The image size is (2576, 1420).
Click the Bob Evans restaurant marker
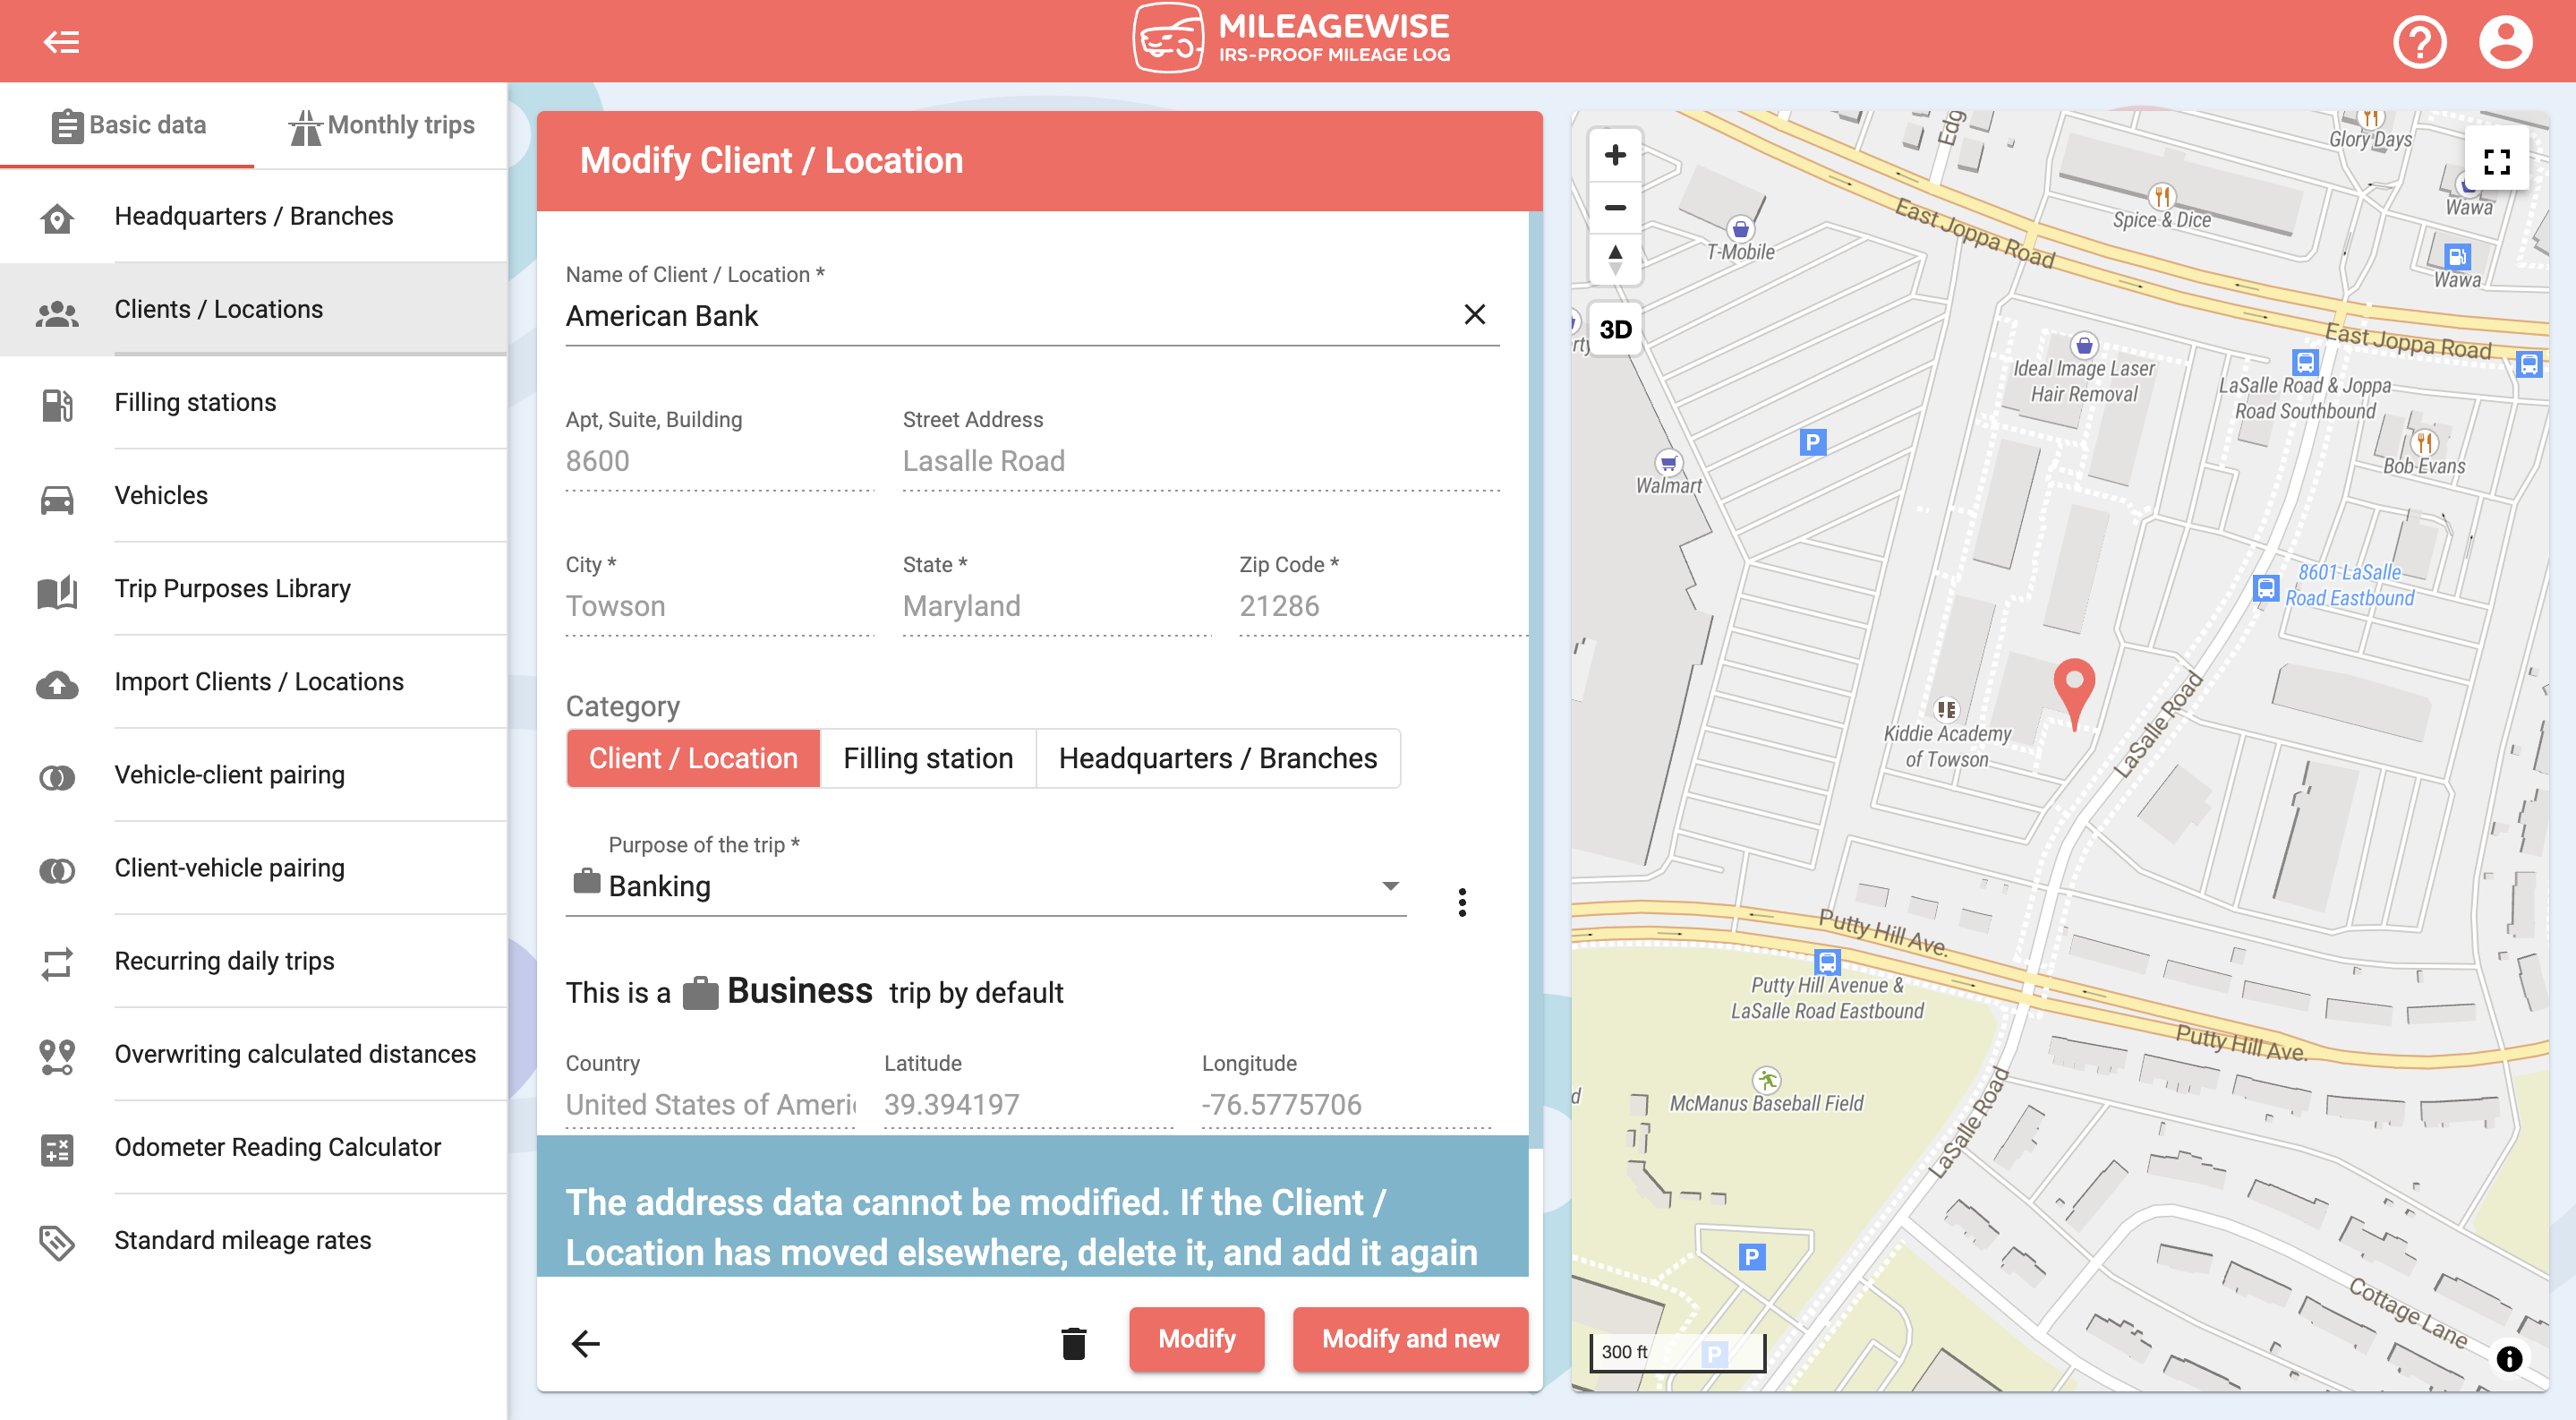tap(2424, 442)
